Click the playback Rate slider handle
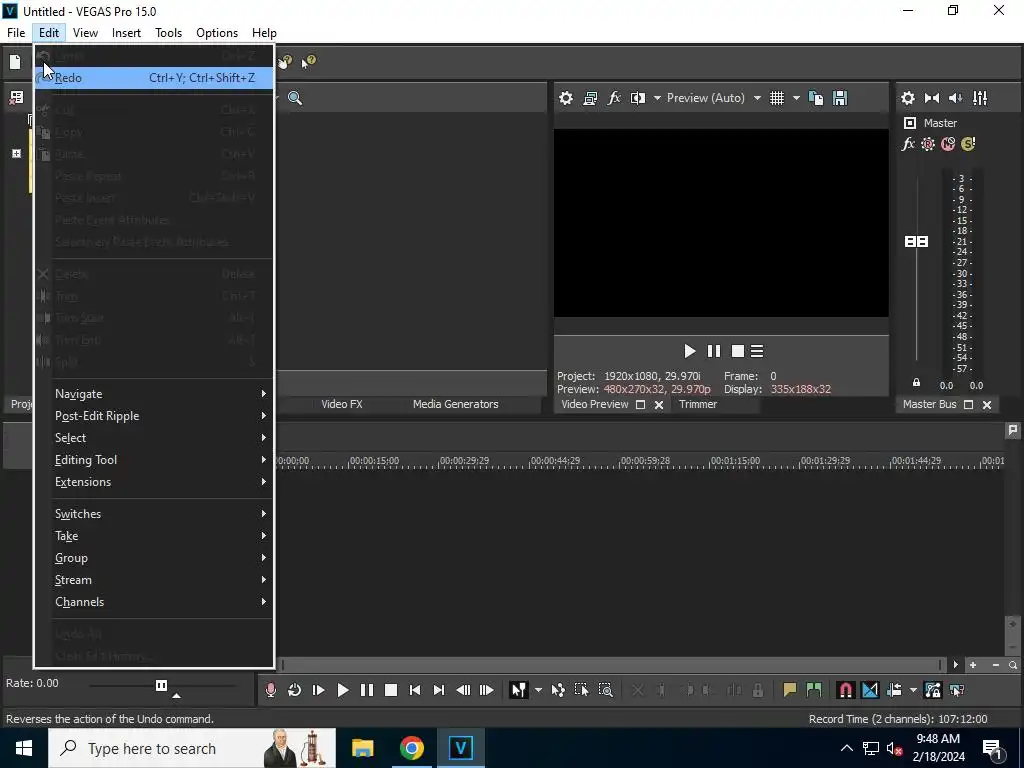The height and width of the screenshot is (768, 1024). [x=161, y=685]
